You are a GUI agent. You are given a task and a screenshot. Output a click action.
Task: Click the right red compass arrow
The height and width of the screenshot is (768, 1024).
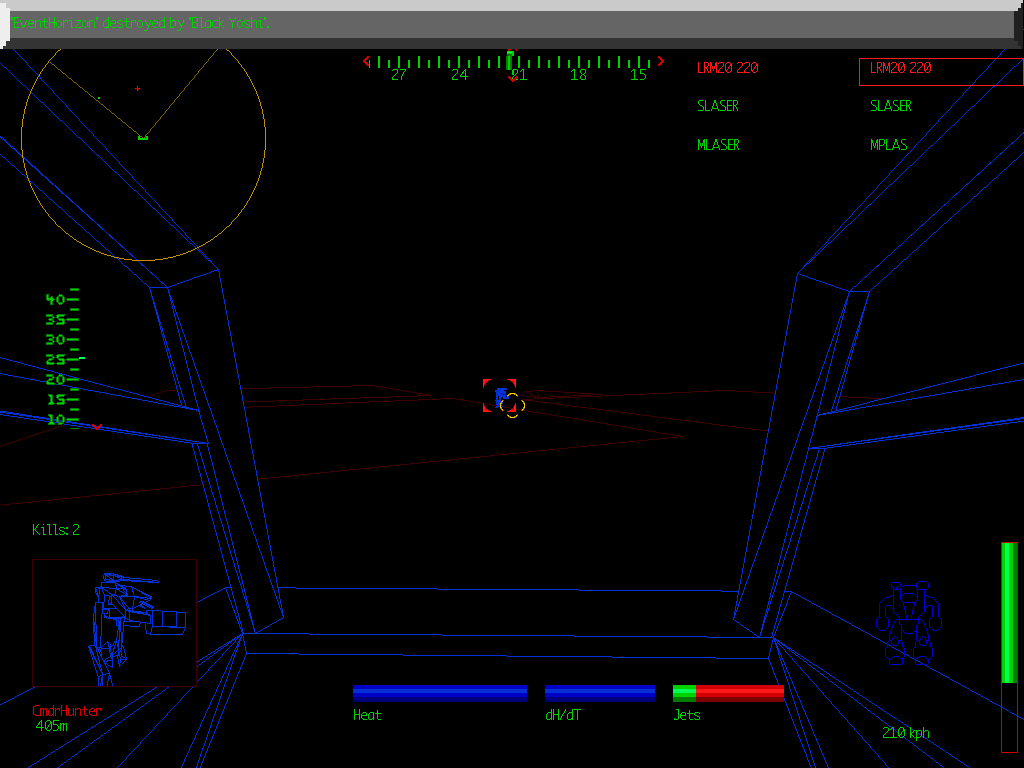(660, 62)
